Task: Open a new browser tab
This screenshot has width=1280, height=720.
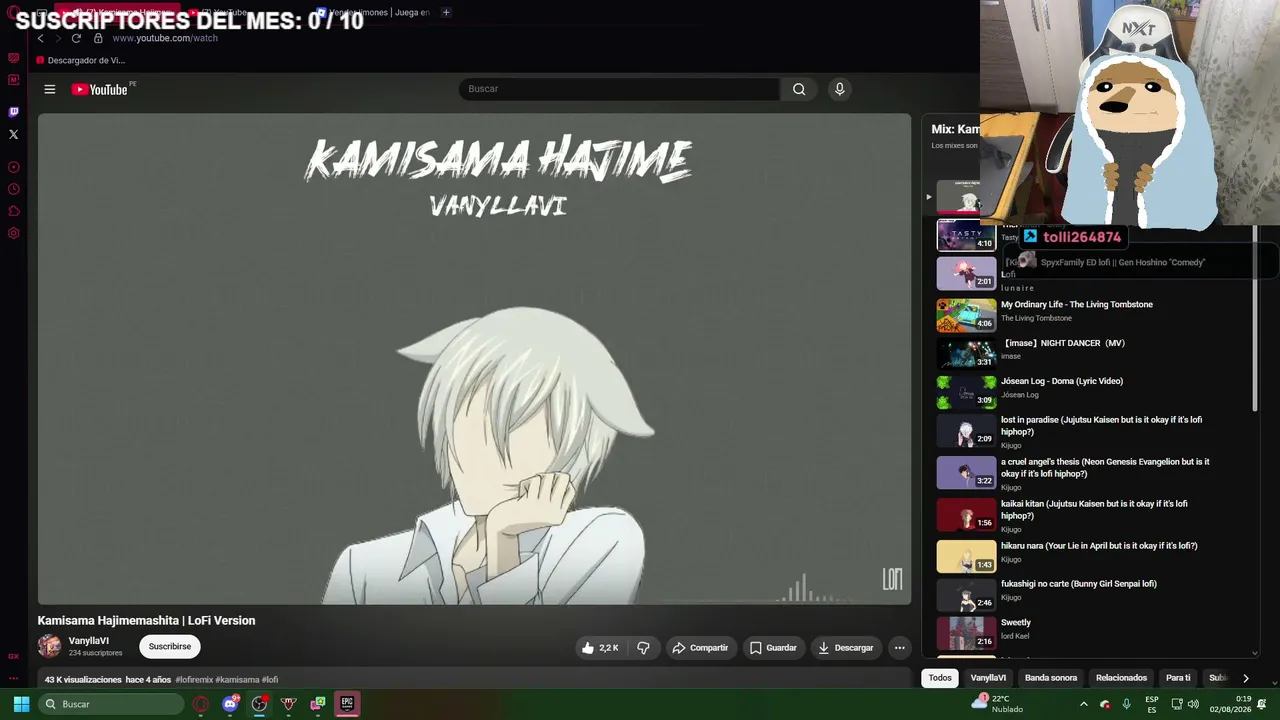Action: 446,12
